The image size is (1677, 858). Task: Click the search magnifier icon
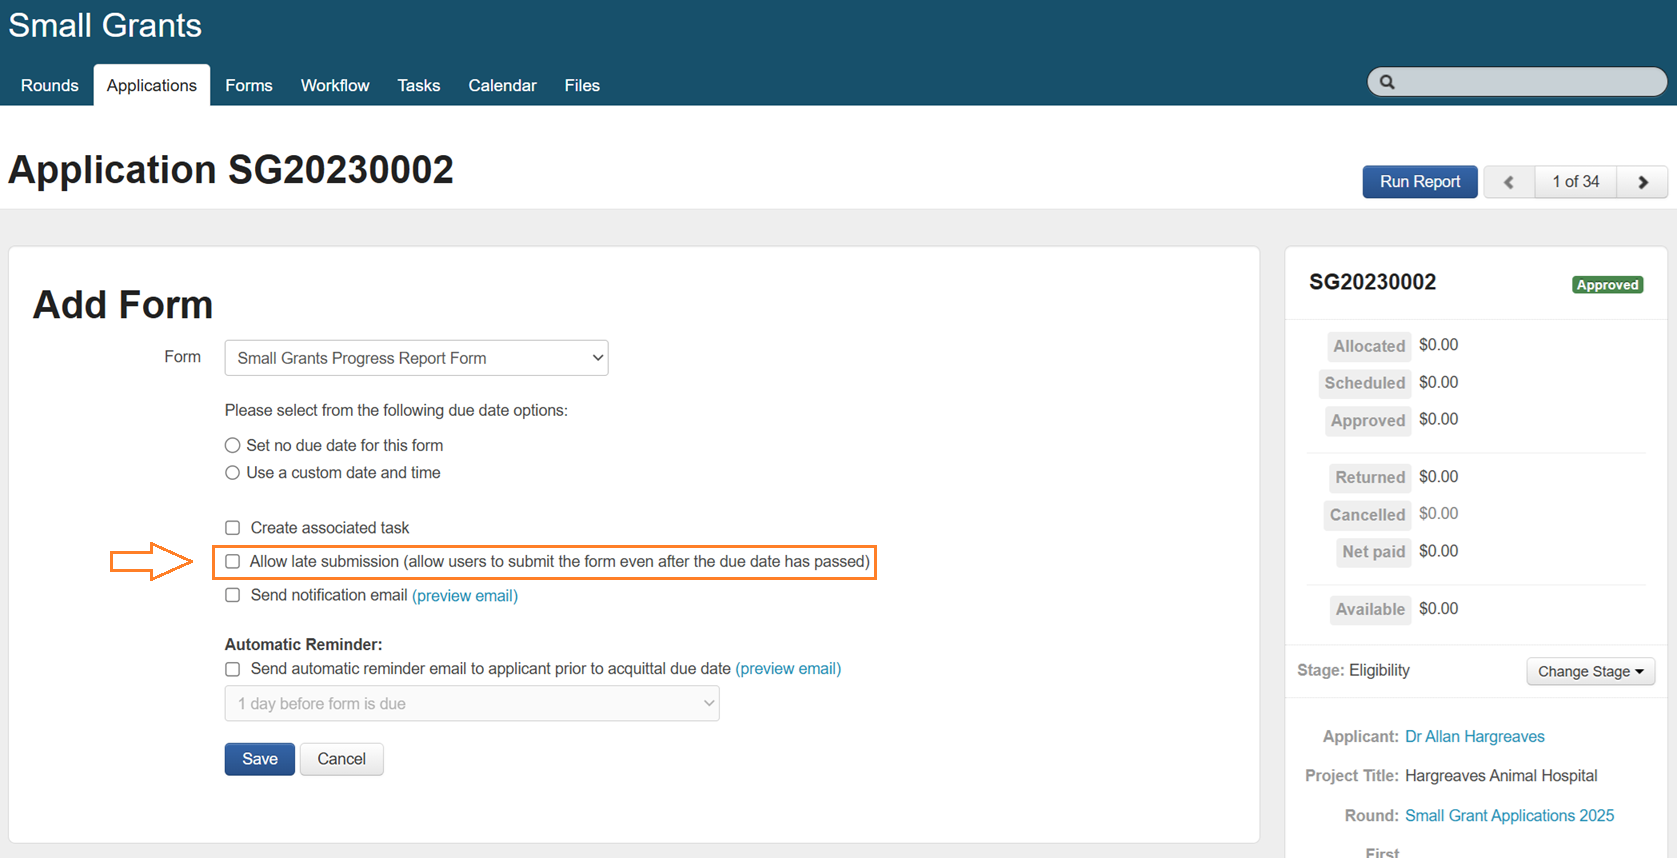[1387, 82]
